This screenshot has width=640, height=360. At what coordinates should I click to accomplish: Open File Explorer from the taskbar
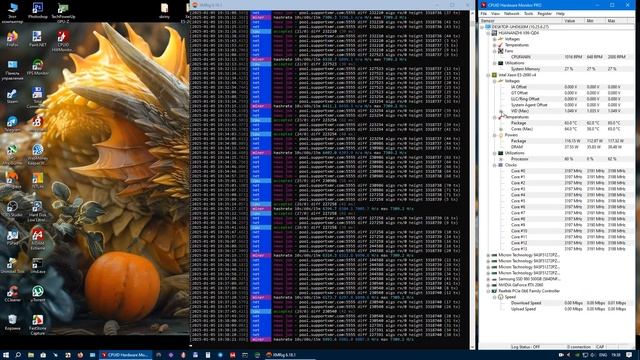tap(31, 355)
